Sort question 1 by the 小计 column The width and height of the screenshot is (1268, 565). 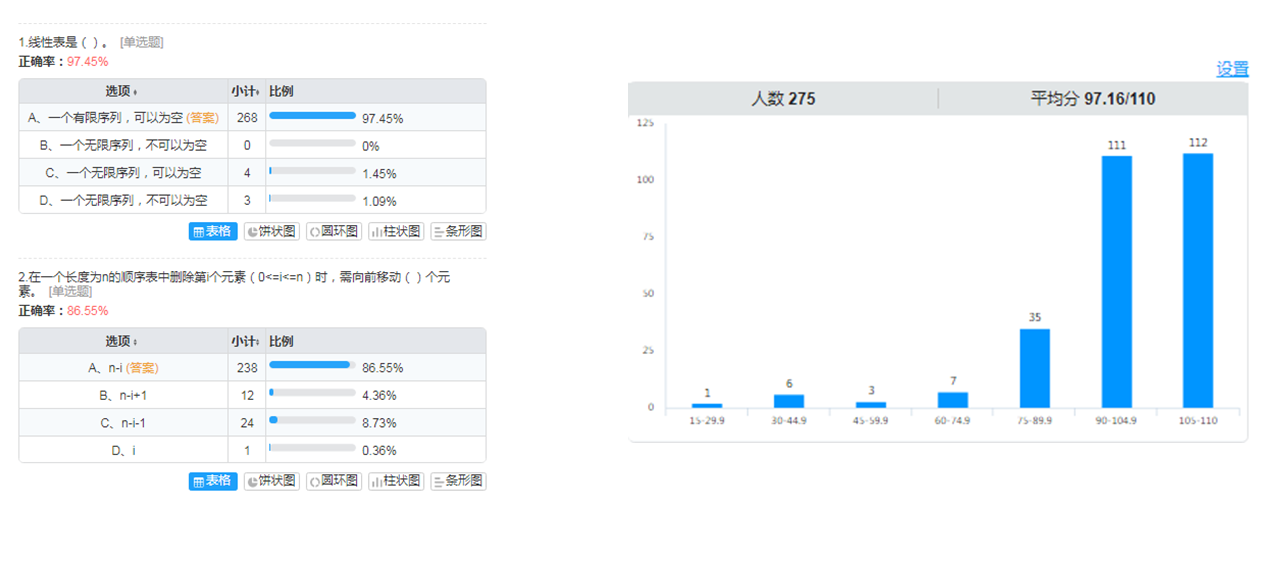pyautogui.click(x=245, y=91)
